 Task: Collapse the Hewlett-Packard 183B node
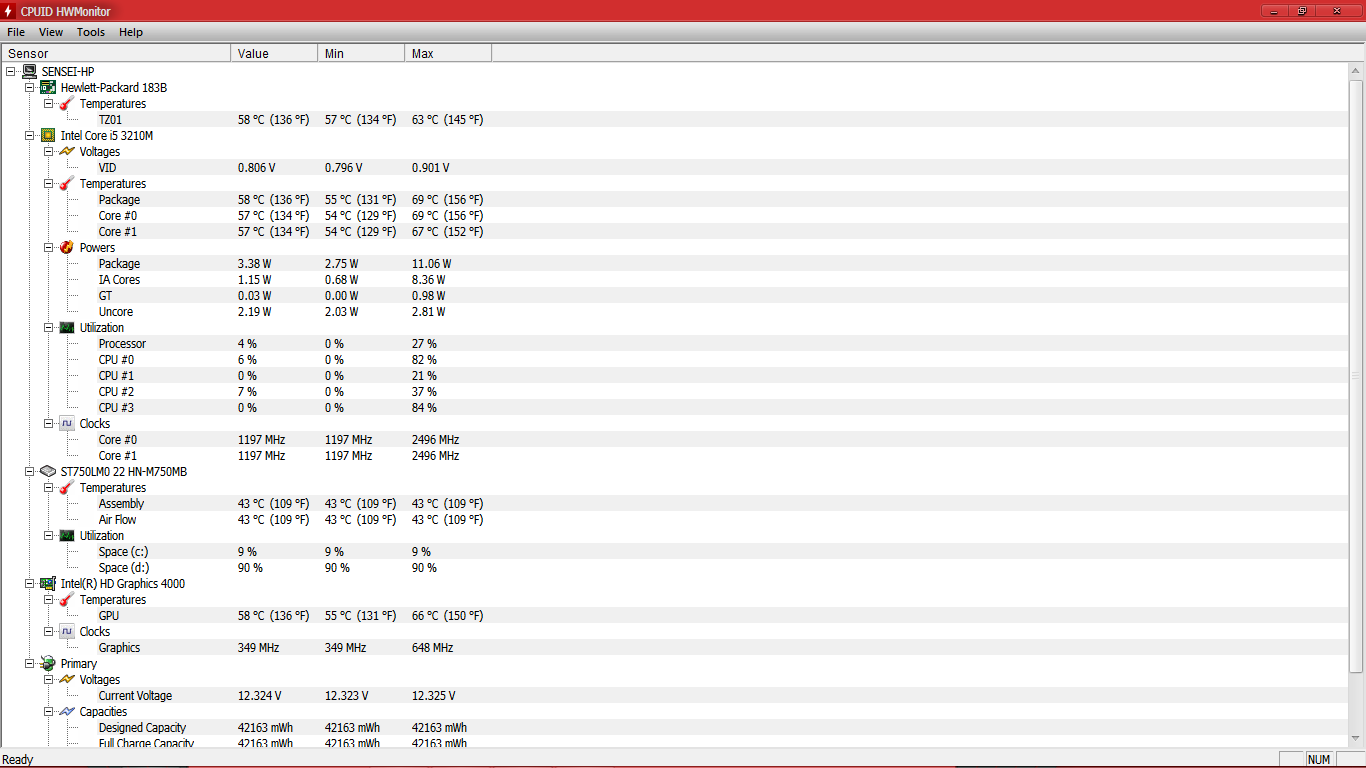click(30, 88)
